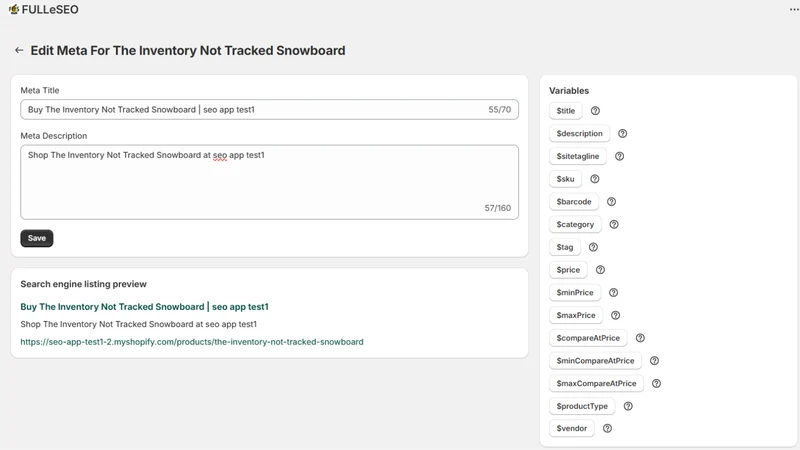
Task: Open help icon next to $category
Action: point(614,224)
